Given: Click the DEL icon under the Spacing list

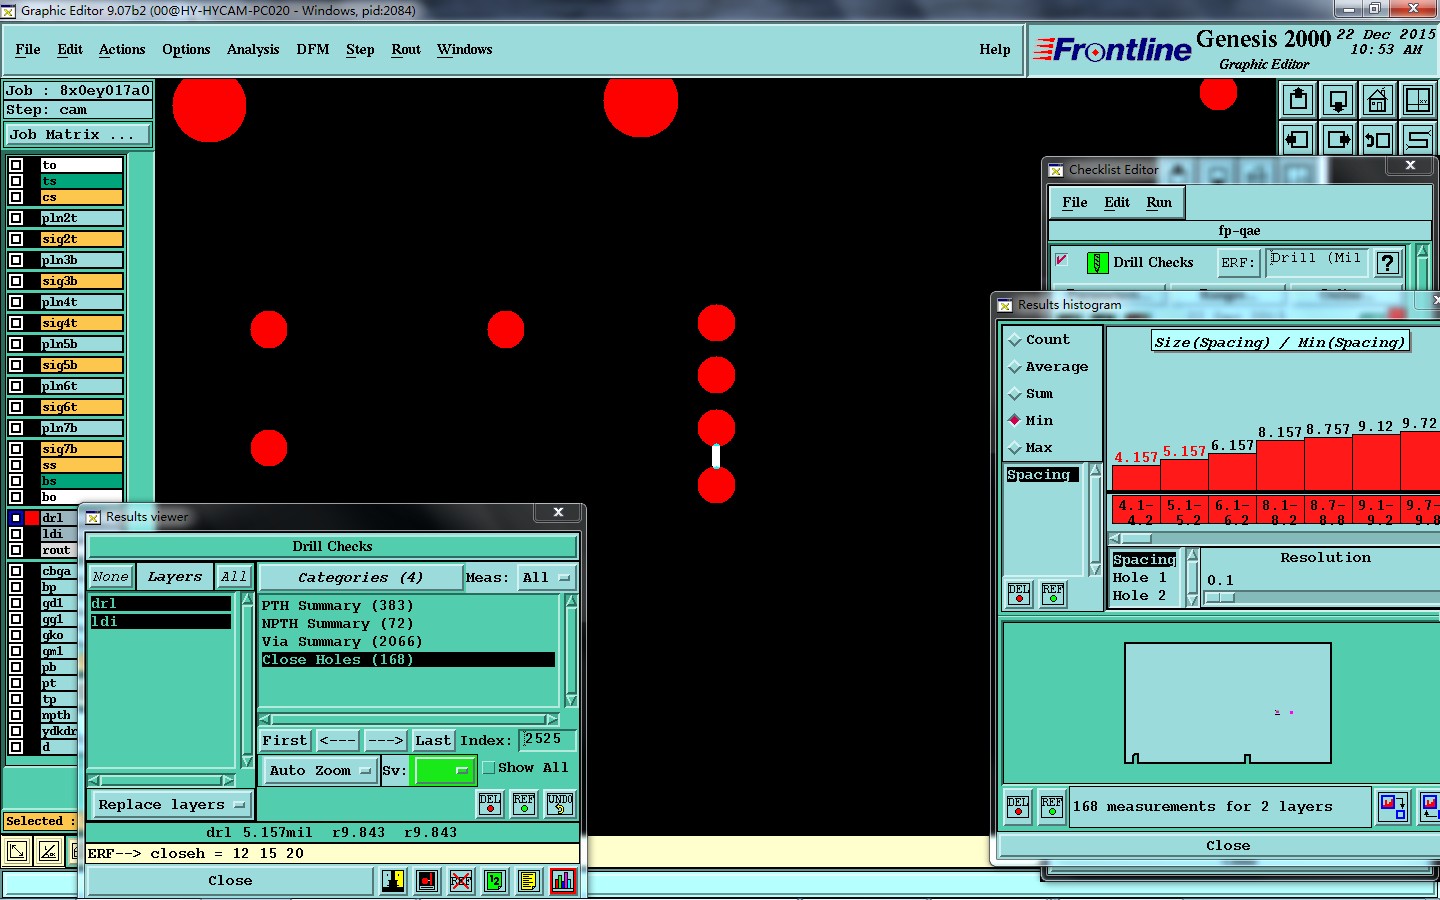Looking at the screenshot, I should coord(1019,594).
